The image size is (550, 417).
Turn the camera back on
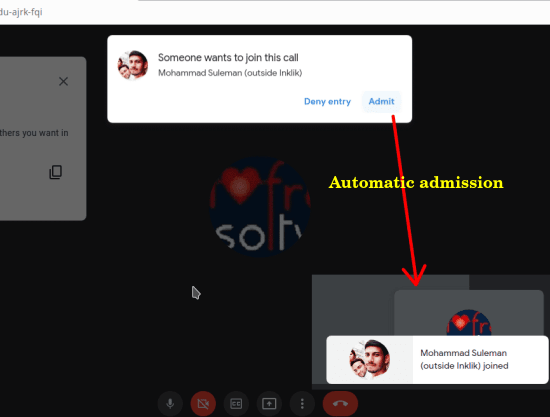pyautogui.click(x=203, y=404)
